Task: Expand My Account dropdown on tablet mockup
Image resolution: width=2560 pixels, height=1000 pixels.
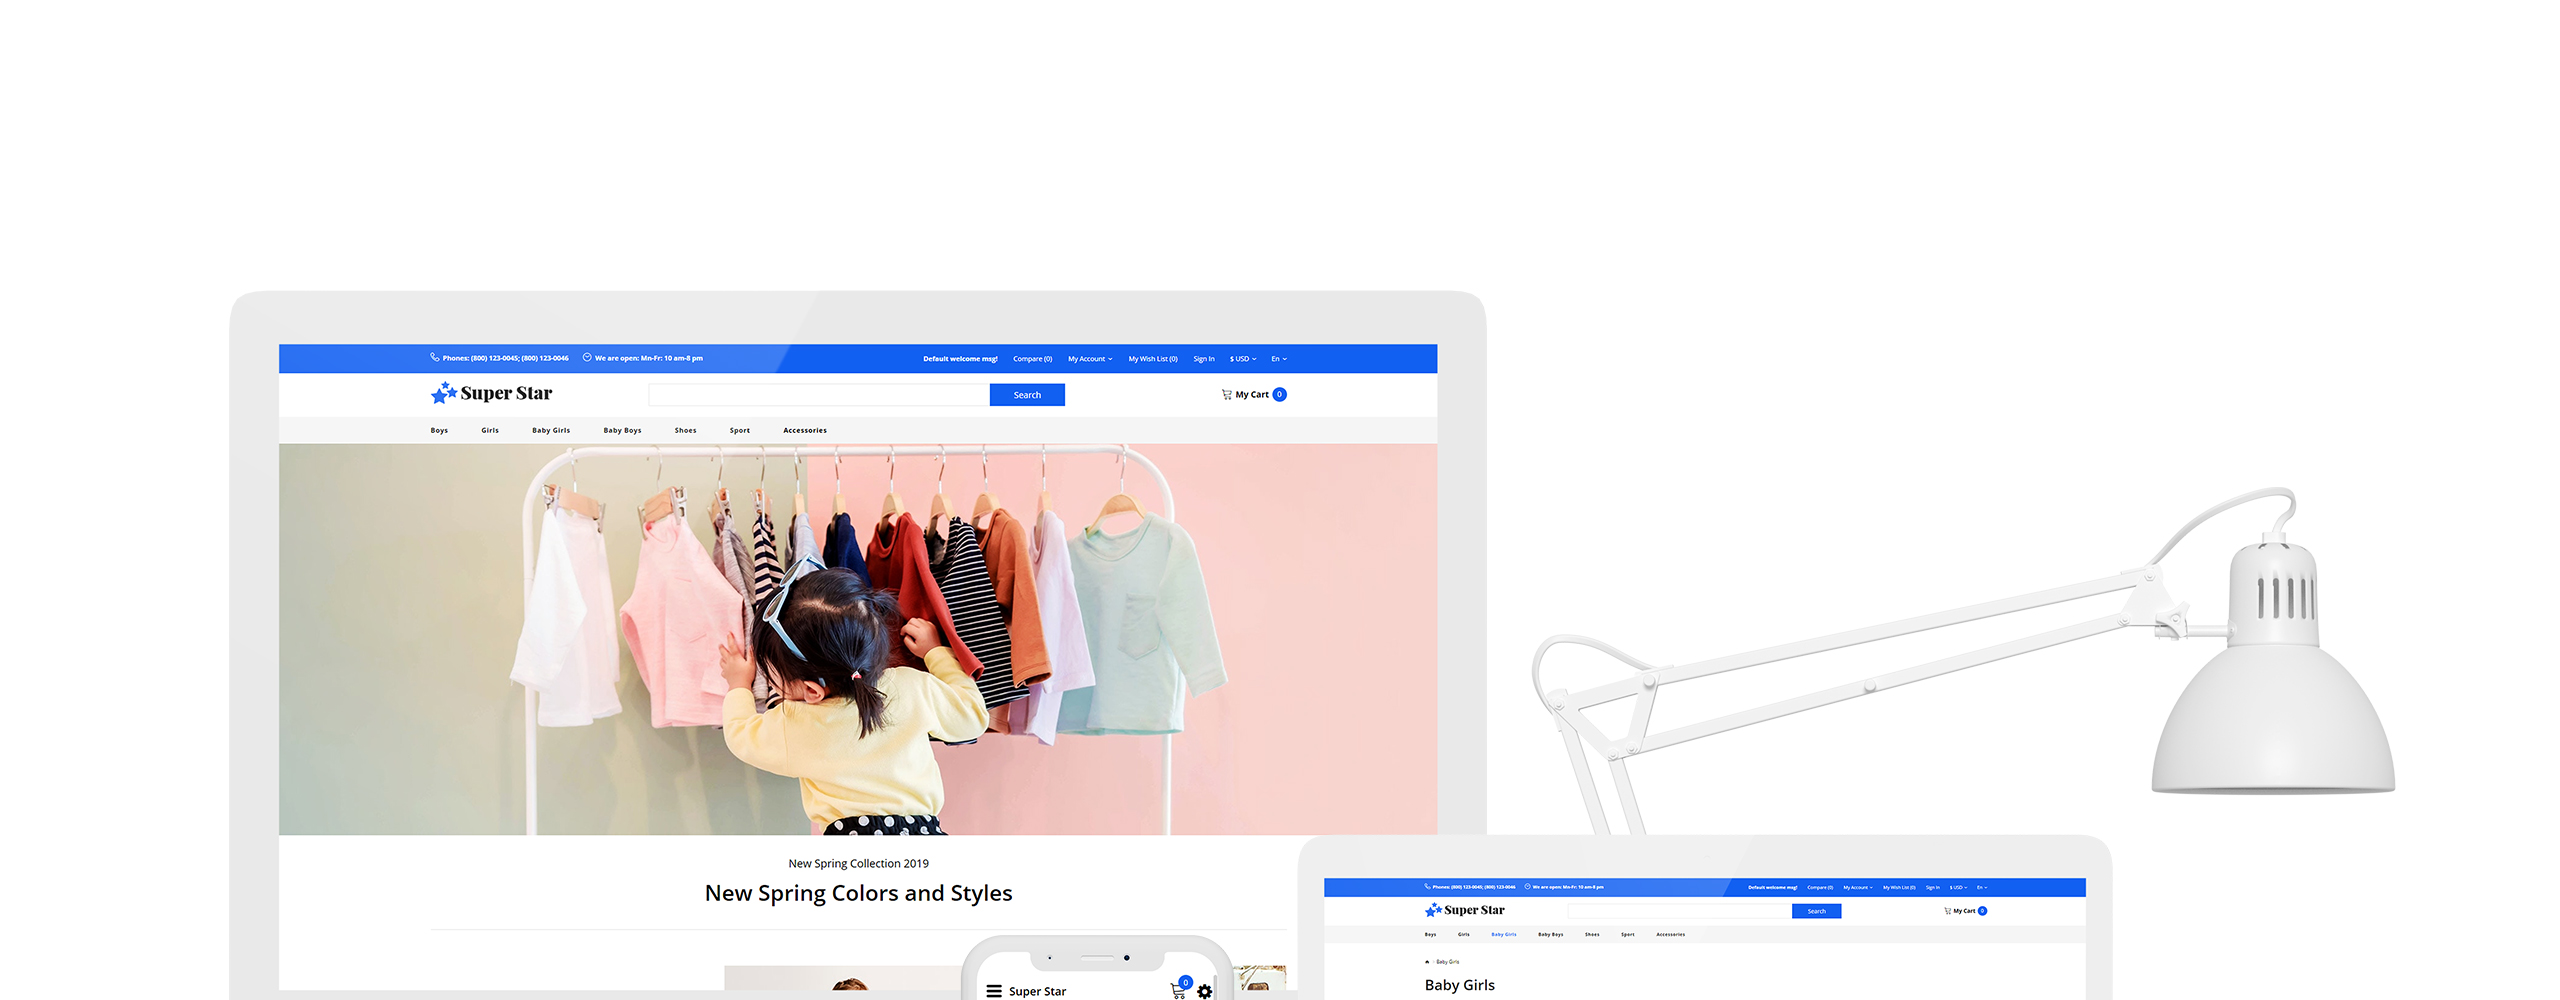Action: click(x=1858, y=887)
